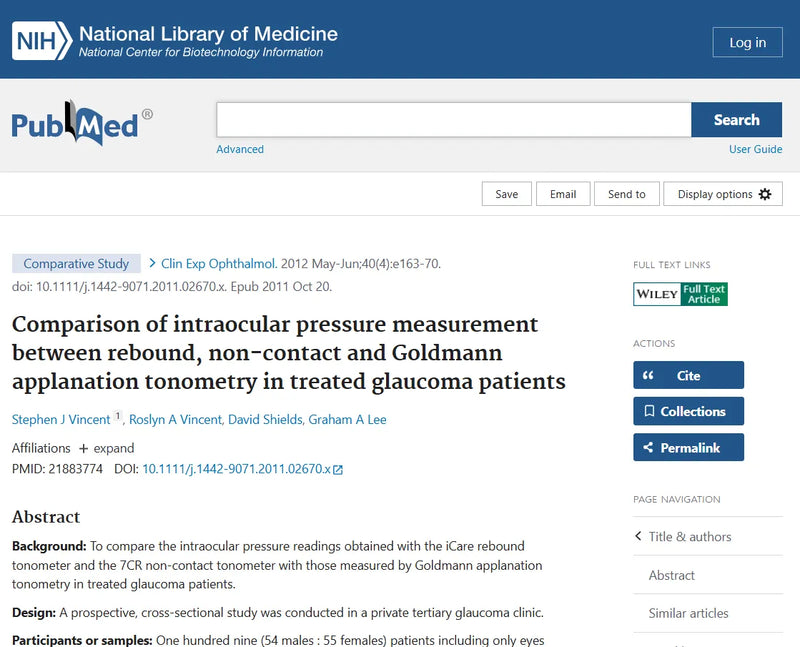Click the plus icon next to expand
This screenshot has width=800, height=647.
83,449
